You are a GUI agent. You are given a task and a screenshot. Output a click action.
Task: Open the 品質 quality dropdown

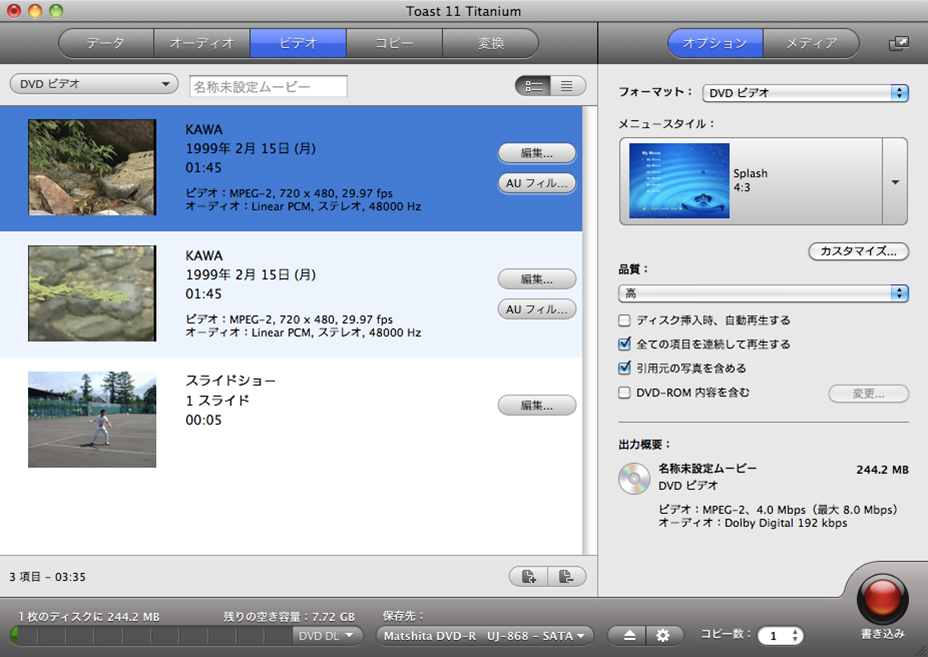pos(763,293)
